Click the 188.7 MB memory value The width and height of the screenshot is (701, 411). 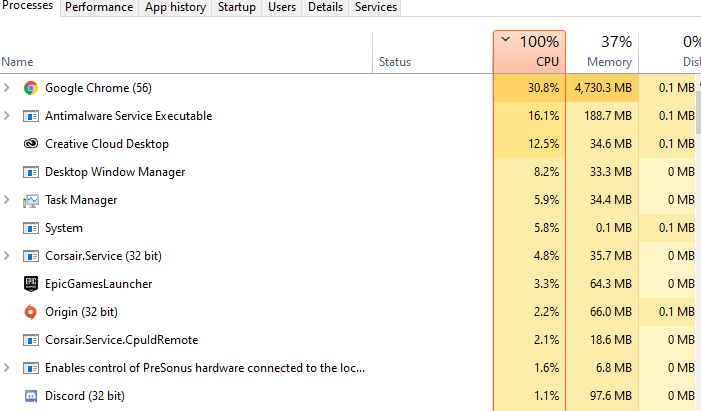[x=608, y=116]
